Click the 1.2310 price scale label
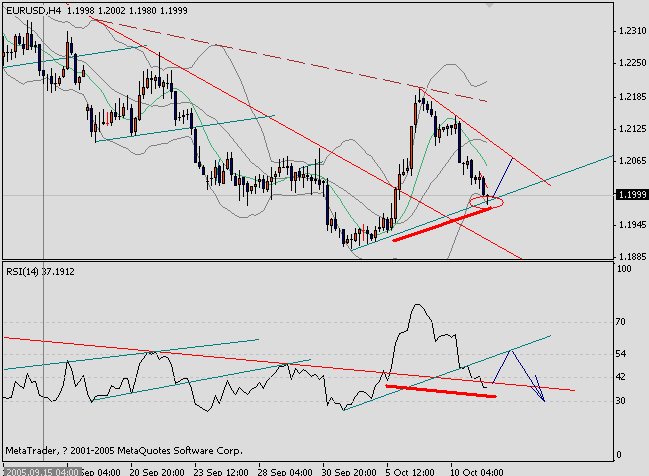The width and height of the screenshot is (649, 476). (632, 31)
